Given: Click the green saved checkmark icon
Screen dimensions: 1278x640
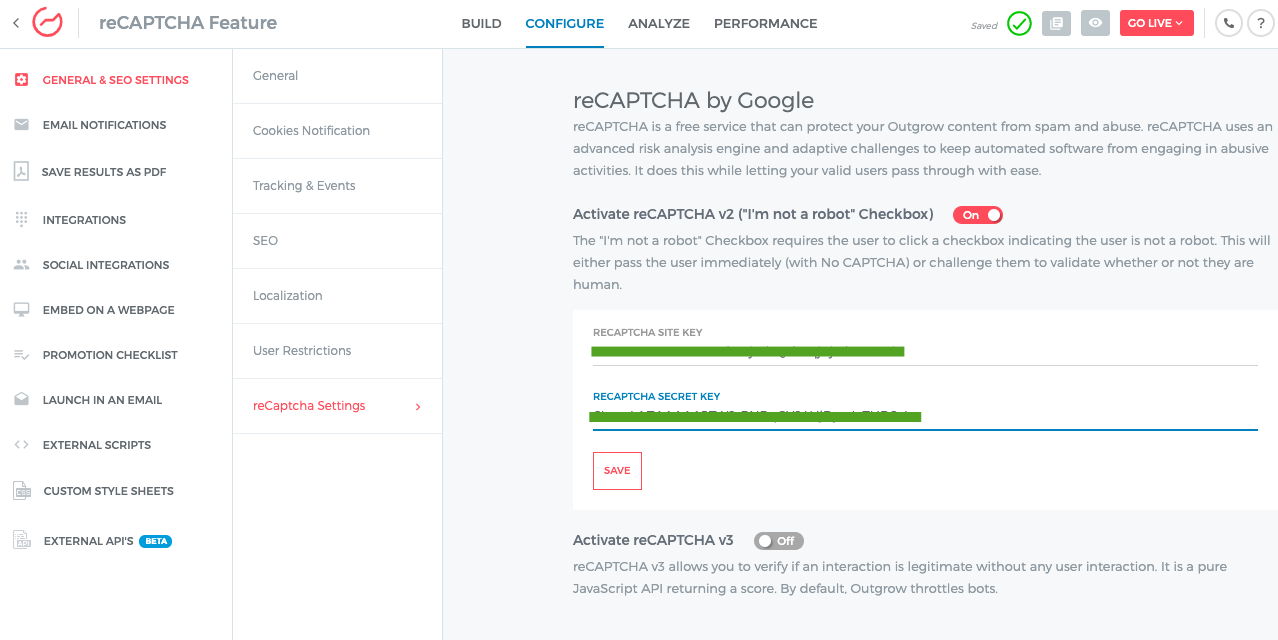Looking at the screenshot, I should pos(1019,23).
